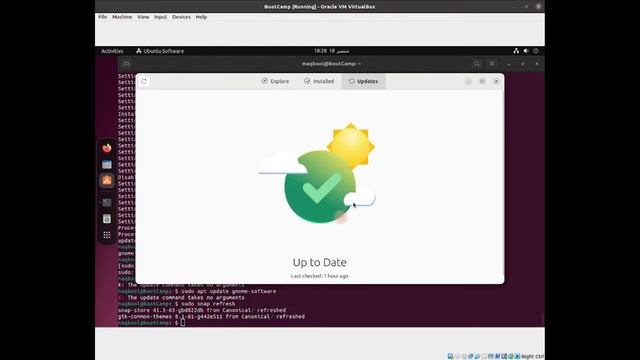Click the hard disk activity icon in VirtualBox status bar

click(x=451, y=356)
